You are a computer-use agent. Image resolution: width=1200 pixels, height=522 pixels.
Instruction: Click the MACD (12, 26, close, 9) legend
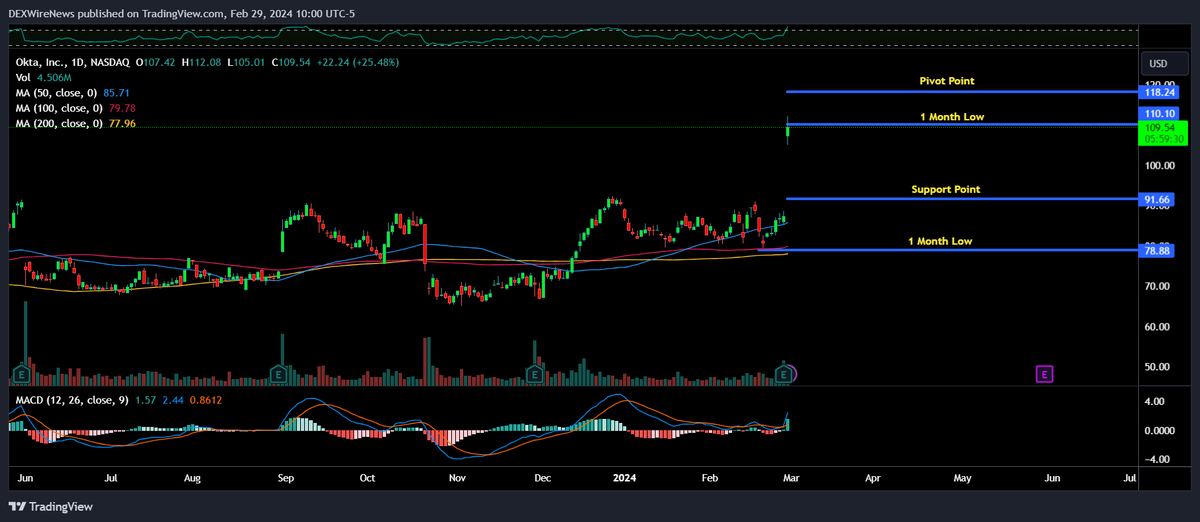[118, 400]
